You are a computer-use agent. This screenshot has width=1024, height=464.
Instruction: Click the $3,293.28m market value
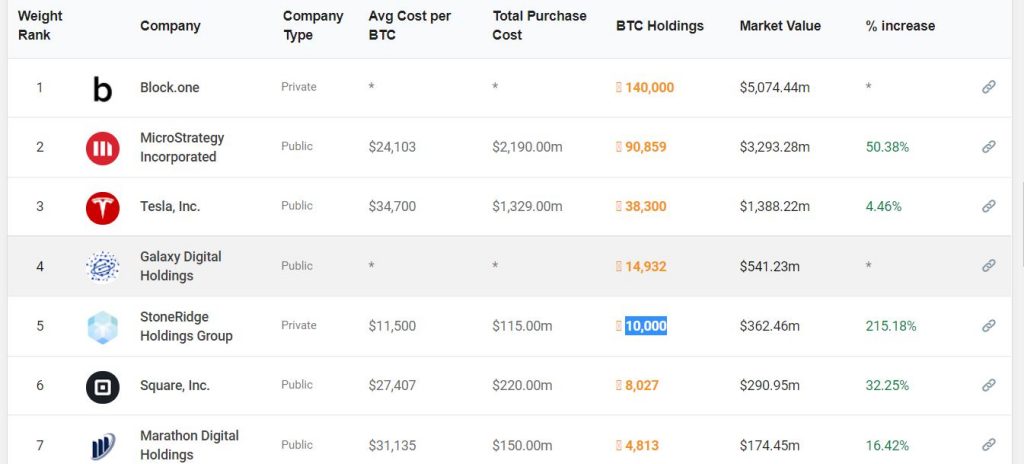tap(775, 147)
